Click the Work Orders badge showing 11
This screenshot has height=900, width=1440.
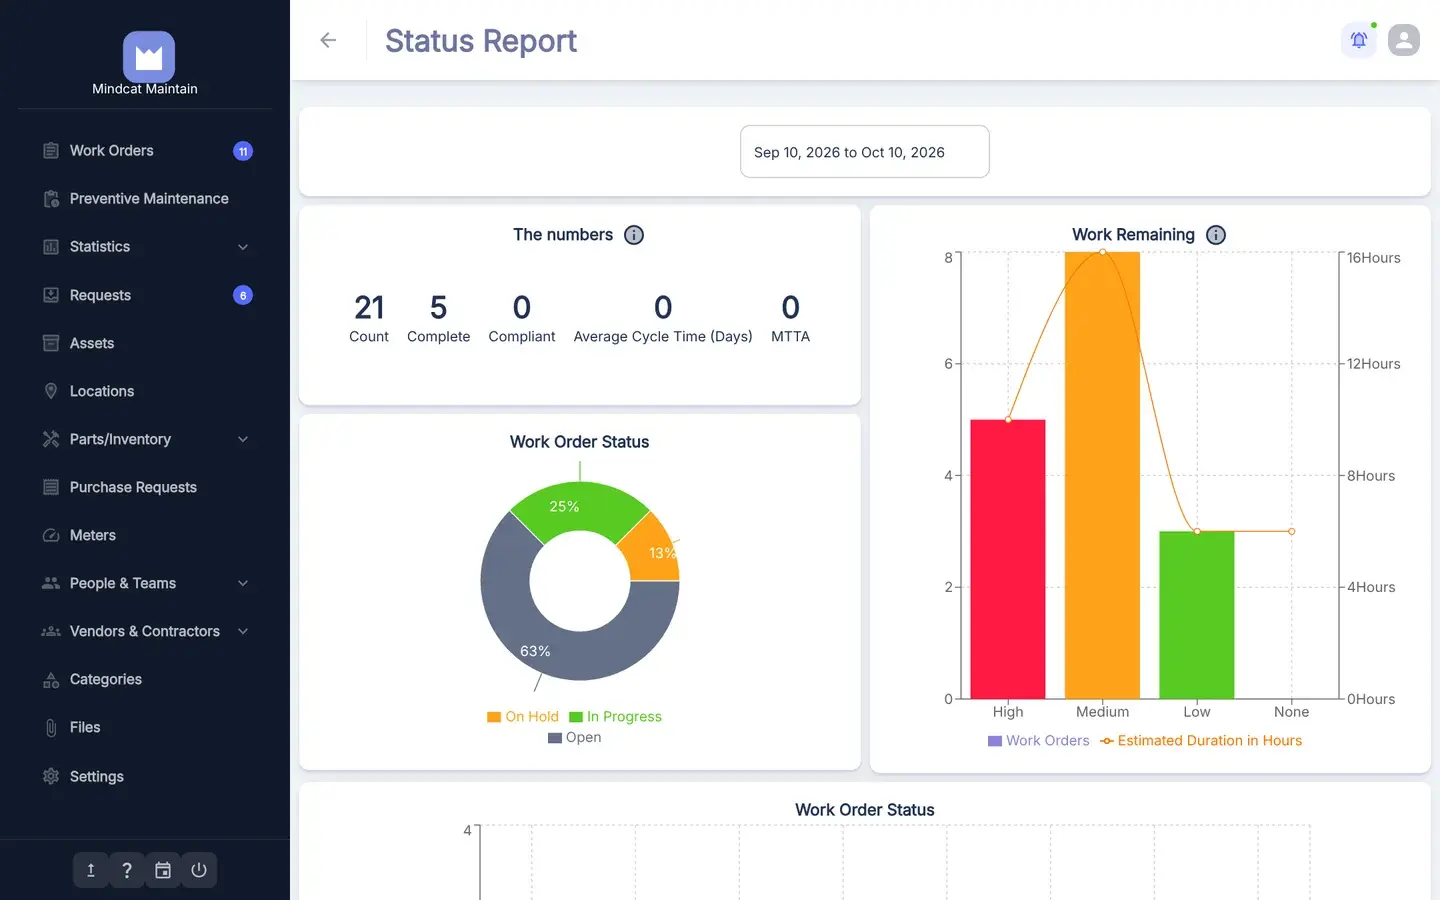(x=243, y=151)
